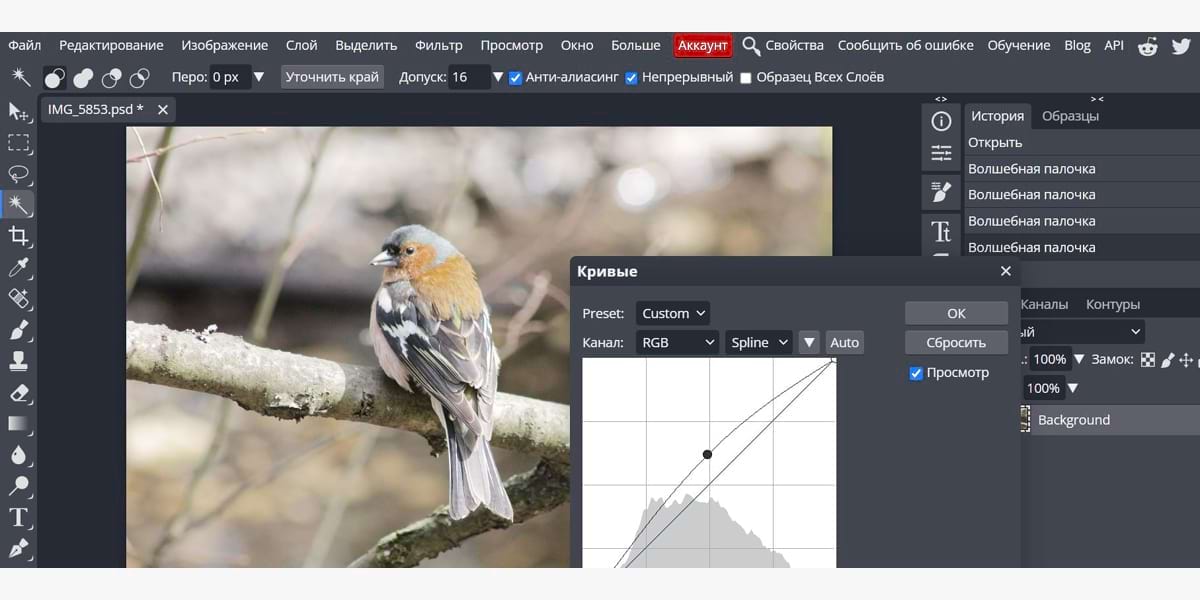Switch to the Каналы tab
This screenshot has width=1200, height=600.
(1044, 304)
